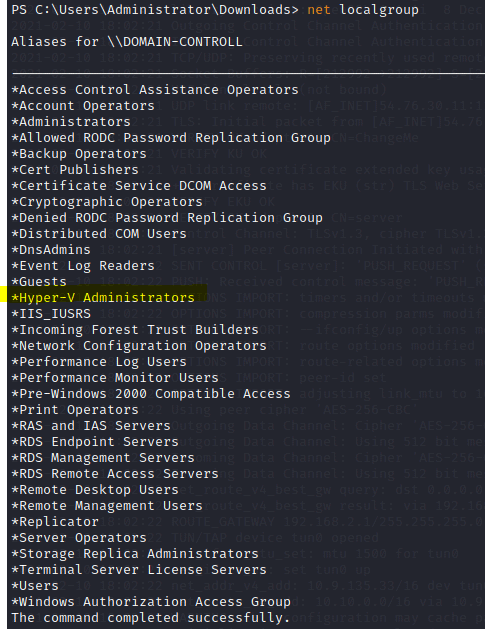Image resolution: width=485 pixels, height=629 pixels.
Task: Click '*Pre-Windows 2000 Compatible Access' line
Action: pos(151,394)
